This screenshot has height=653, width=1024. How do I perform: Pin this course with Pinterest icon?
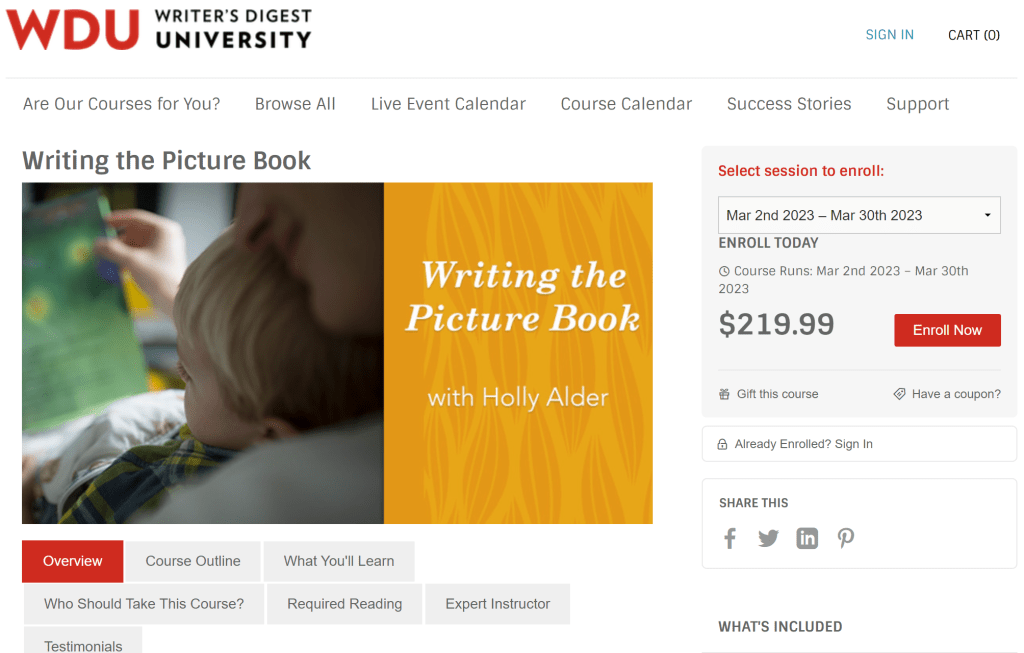click(846, 539)
